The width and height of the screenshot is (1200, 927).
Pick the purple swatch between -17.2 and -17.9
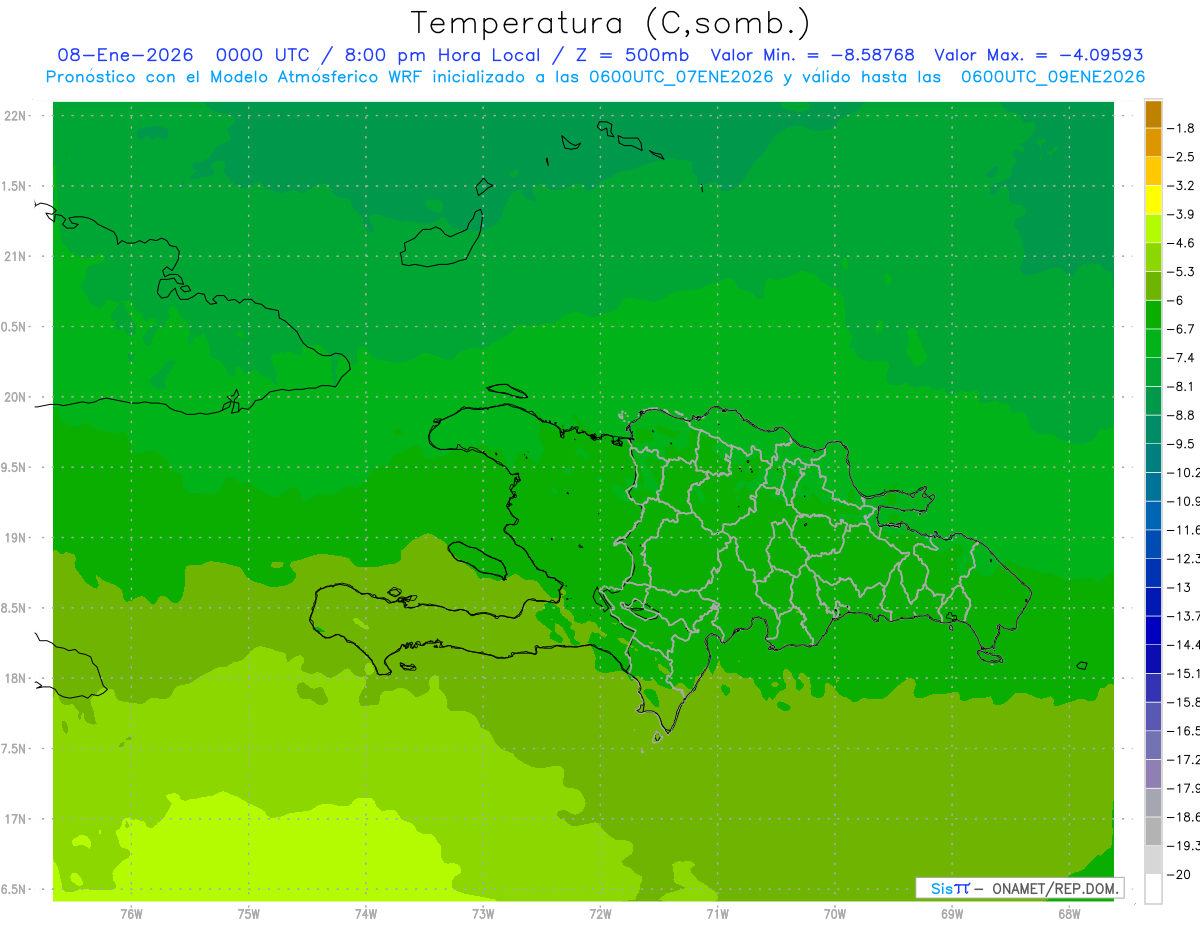[1153, 774]
